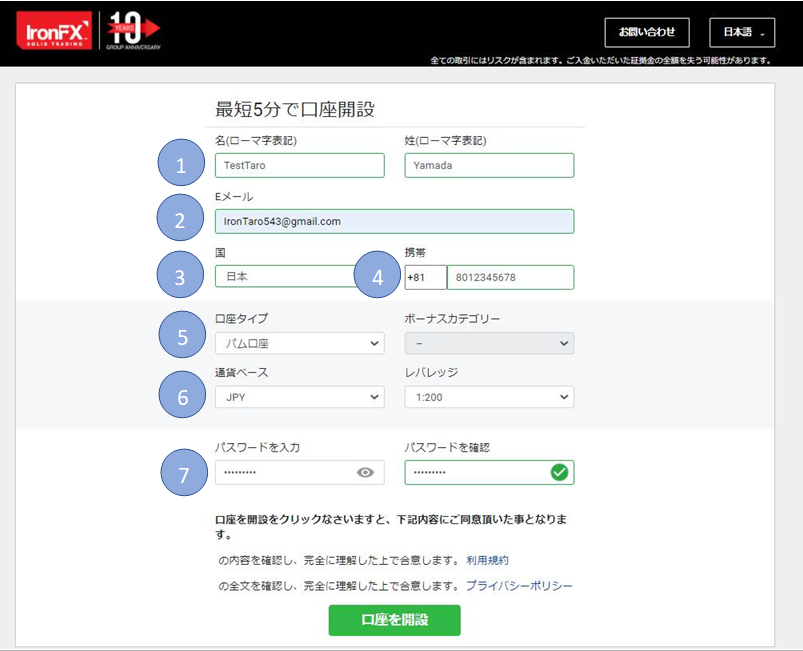The image size is (803, 651).
Task: Click the 最短5分で口座開設 heading
Action: coord(295,109)
